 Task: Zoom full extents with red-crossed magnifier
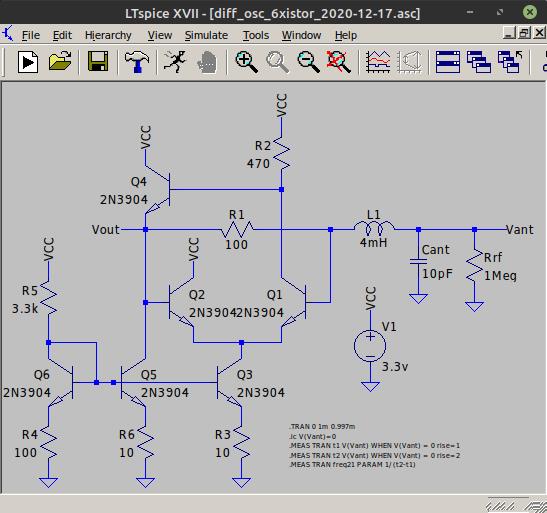(338, 62)
